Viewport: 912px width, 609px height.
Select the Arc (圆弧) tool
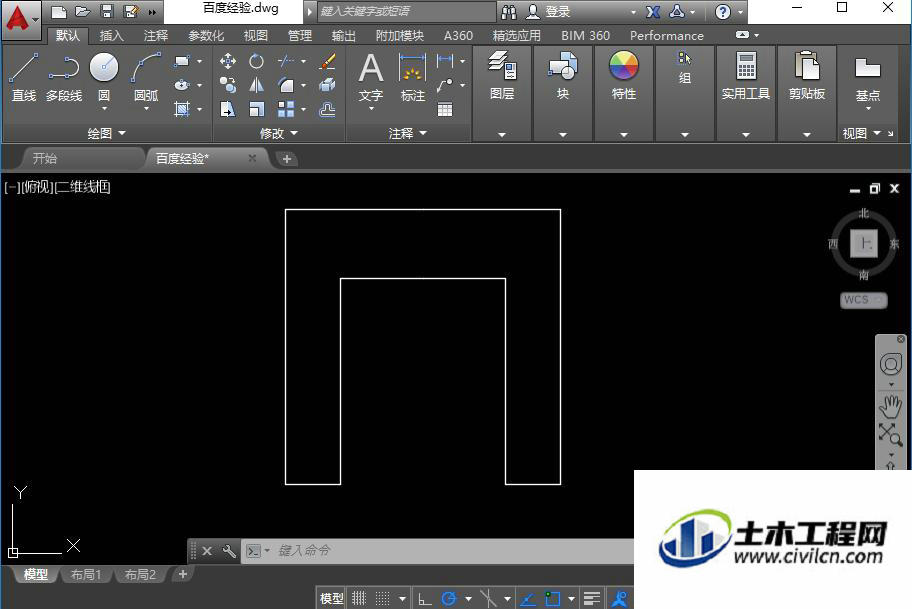coord(146,77)
